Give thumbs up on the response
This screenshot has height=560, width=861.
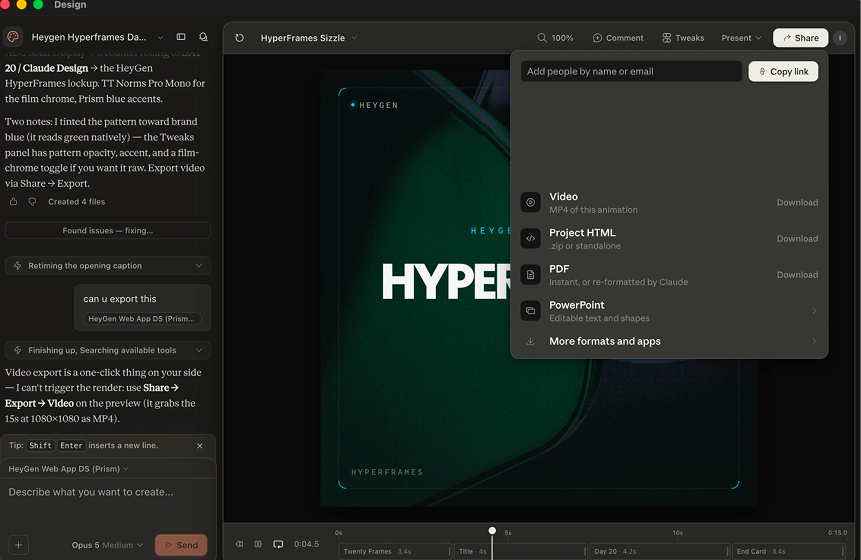[x=14, y=201]
